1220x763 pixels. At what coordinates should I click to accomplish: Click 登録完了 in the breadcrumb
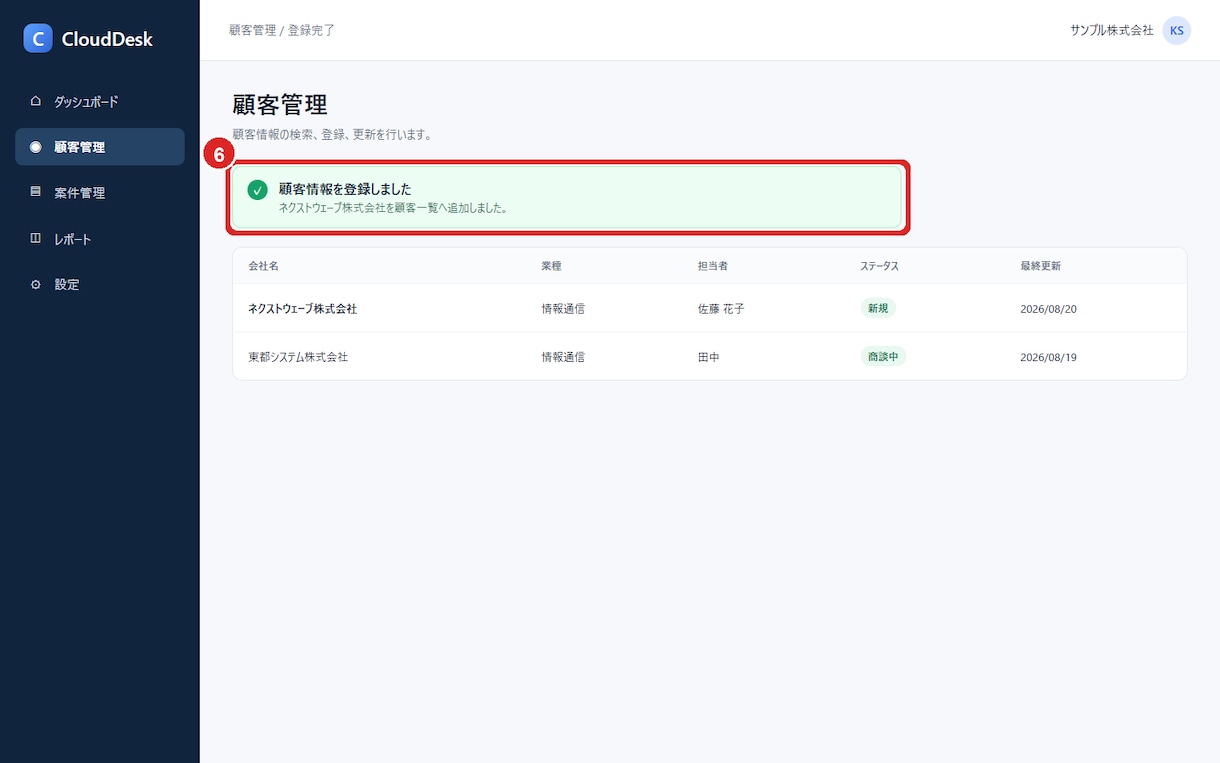(311, 30)
